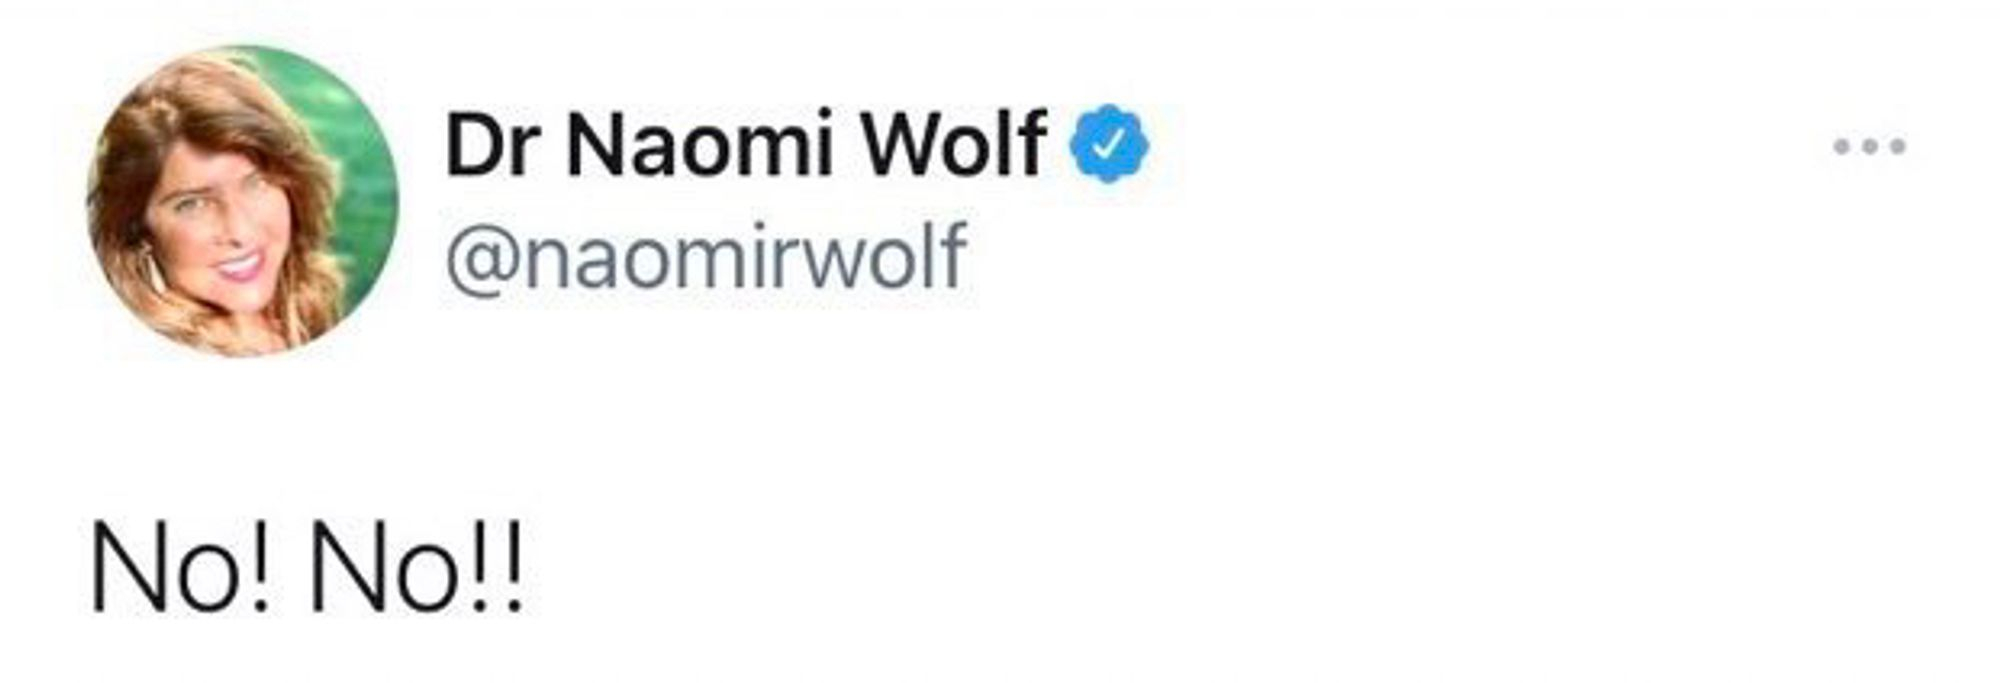Open the tweet's three-dot more options menu
Viewport: 2000px width, 683px height.
[x=1869, y=146]
